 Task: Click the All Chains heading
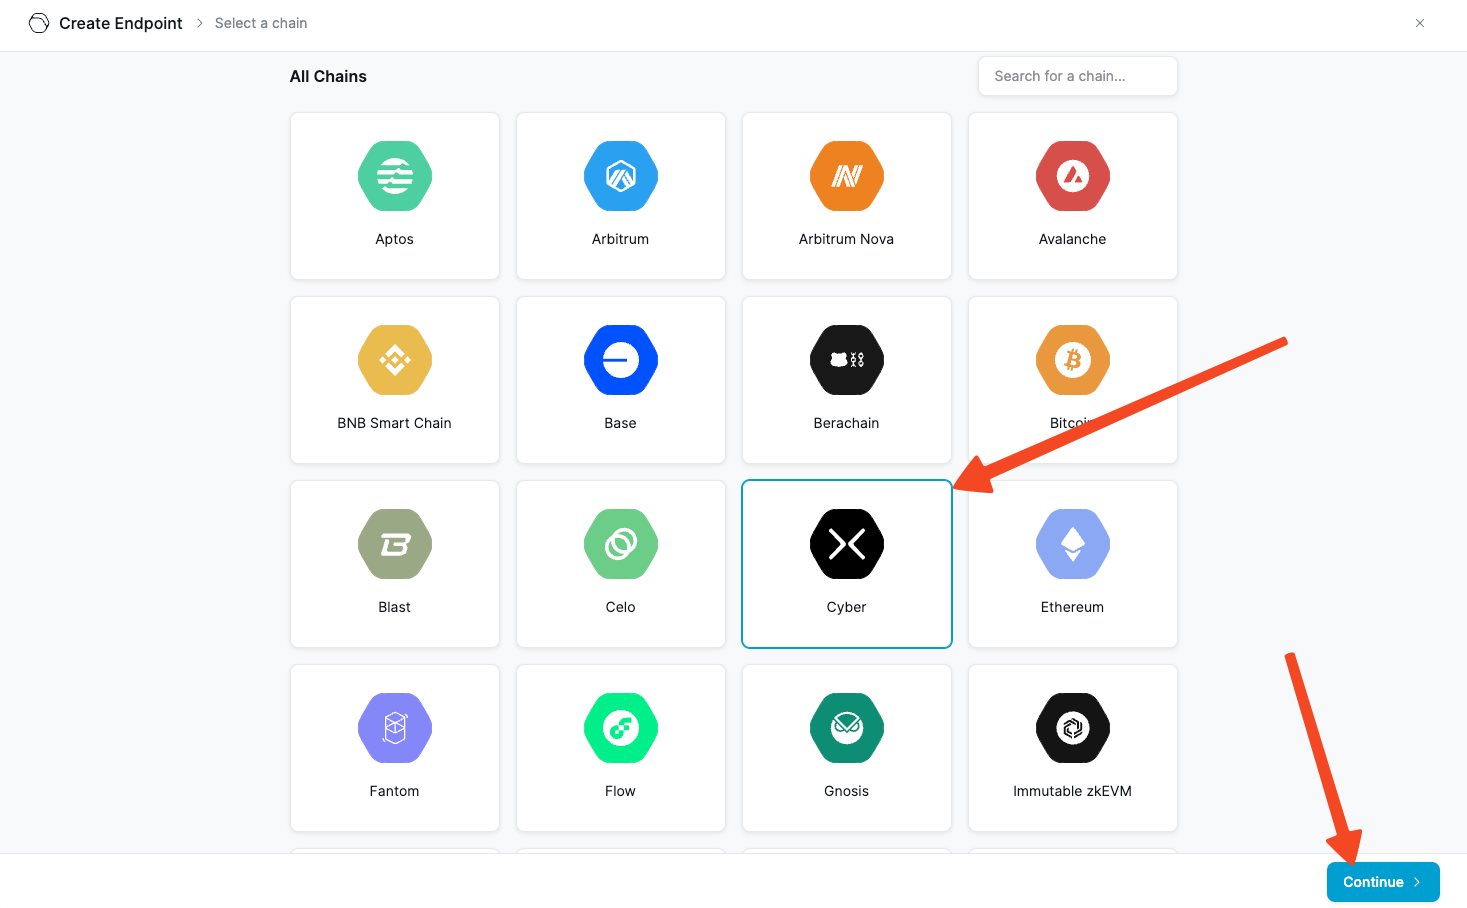coord(328,76)
